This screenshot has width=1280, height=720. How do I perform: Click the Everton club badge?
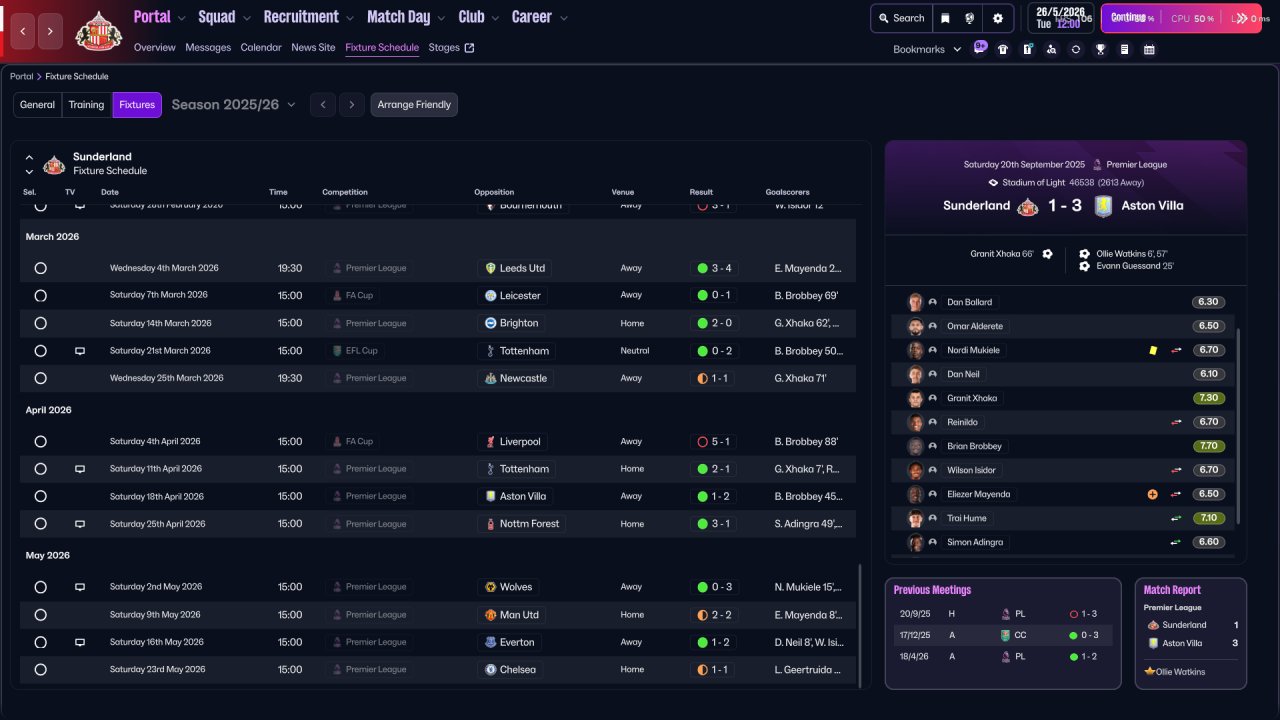click(x=490, y=642)
